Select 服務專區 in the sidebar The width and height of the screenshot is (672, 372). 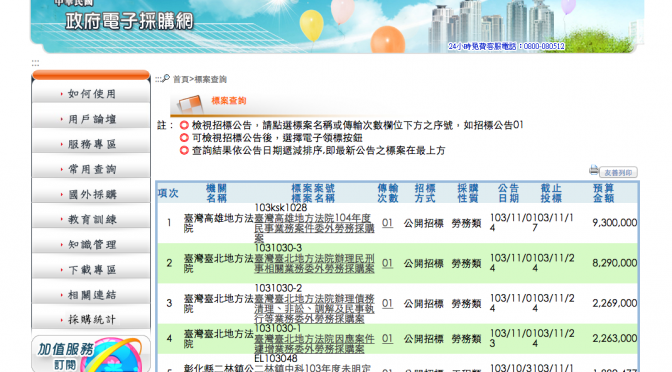point(91,144)
